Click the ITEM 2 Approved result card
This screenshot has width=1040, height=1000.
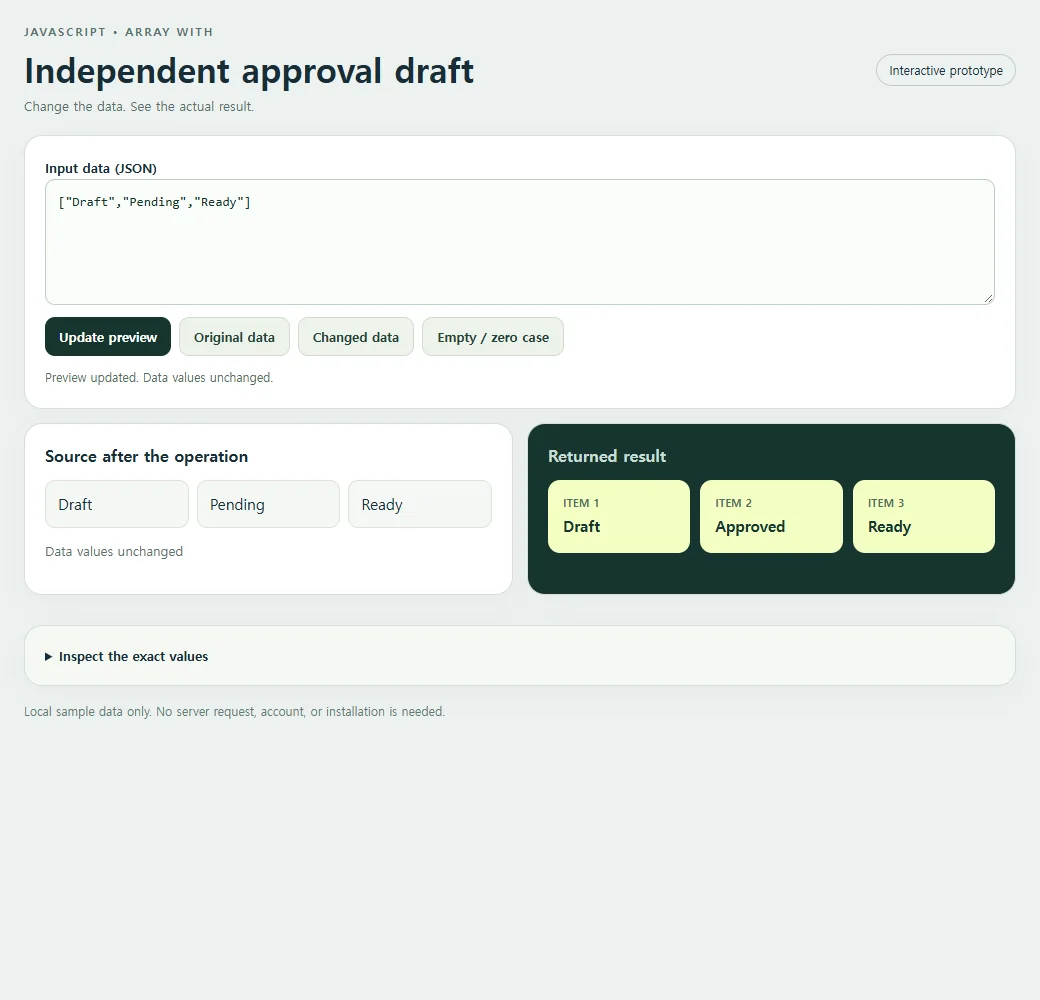click(x=771, y=517)
